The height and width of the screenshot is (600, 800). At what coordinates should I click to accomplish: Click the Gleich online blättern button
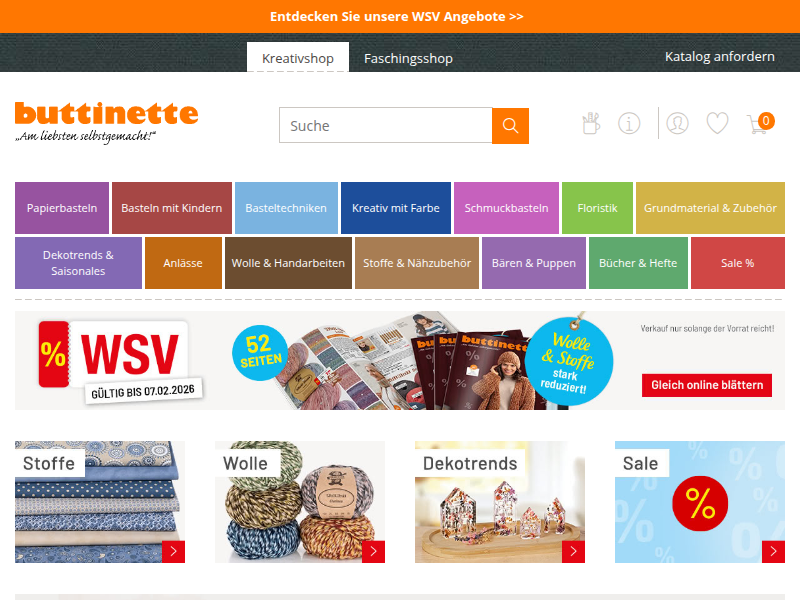707,385
